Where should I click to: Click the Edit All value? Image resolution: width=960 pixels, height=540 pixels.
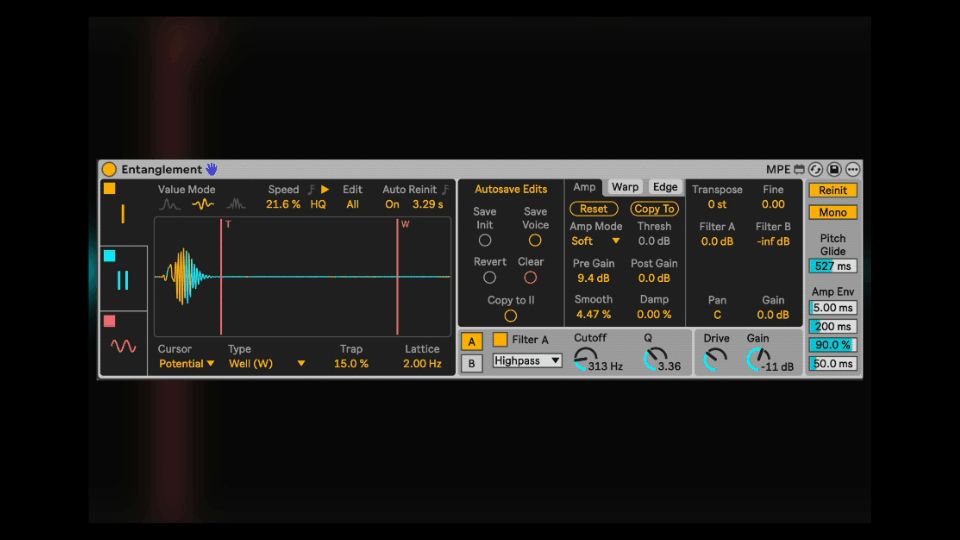tap(353, 204)
